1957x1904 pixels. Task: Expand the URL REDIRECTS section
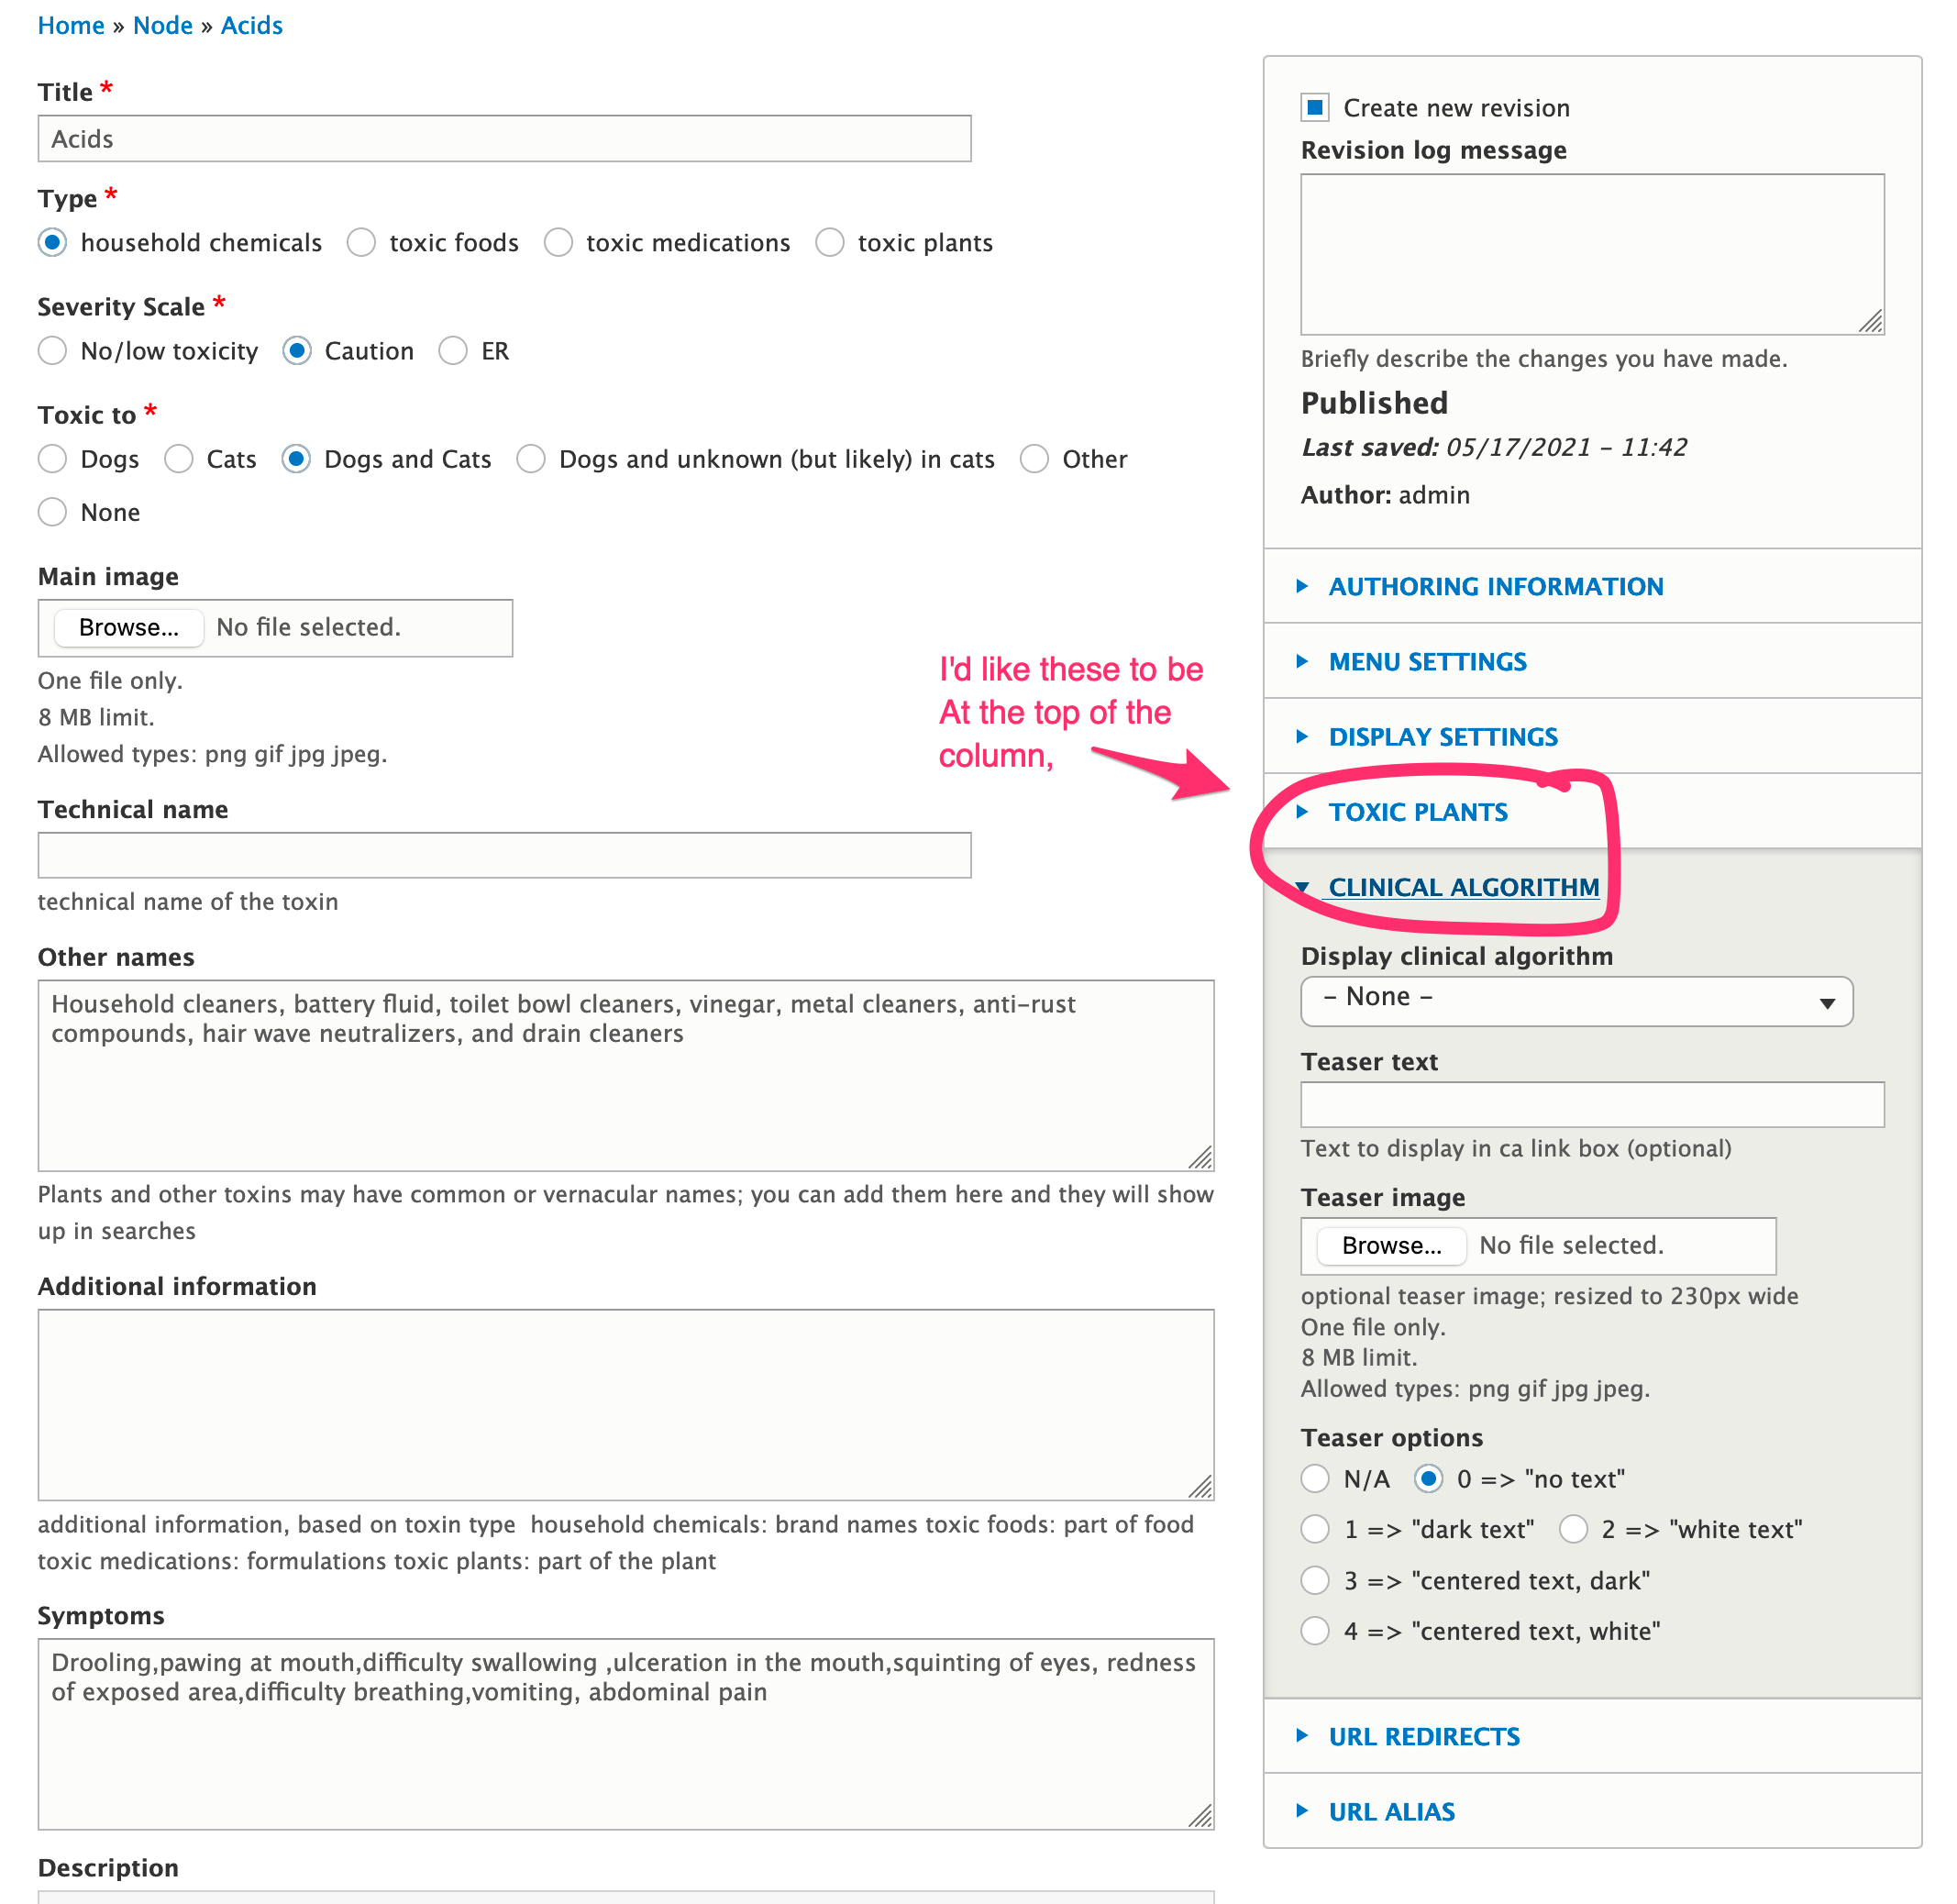1424,1737
